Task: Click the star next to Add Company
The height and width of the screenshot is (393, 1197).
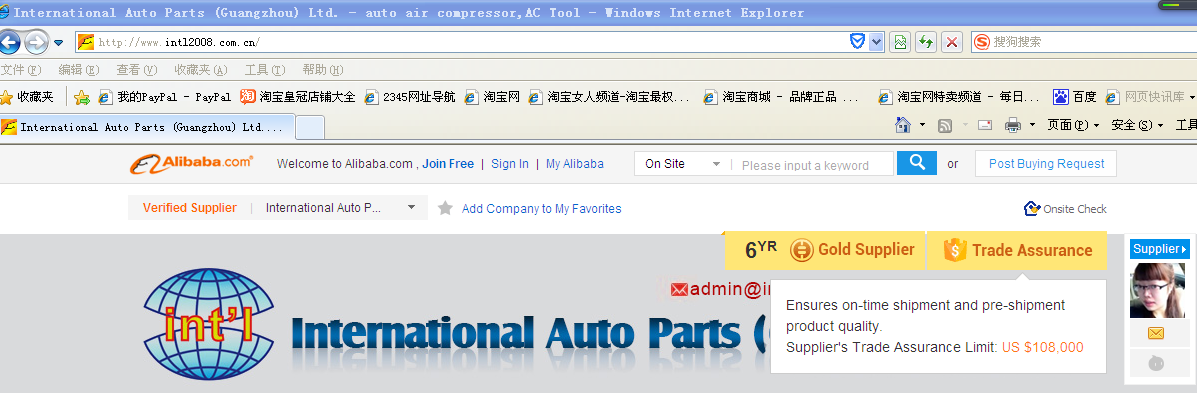Action: point(446,208)
